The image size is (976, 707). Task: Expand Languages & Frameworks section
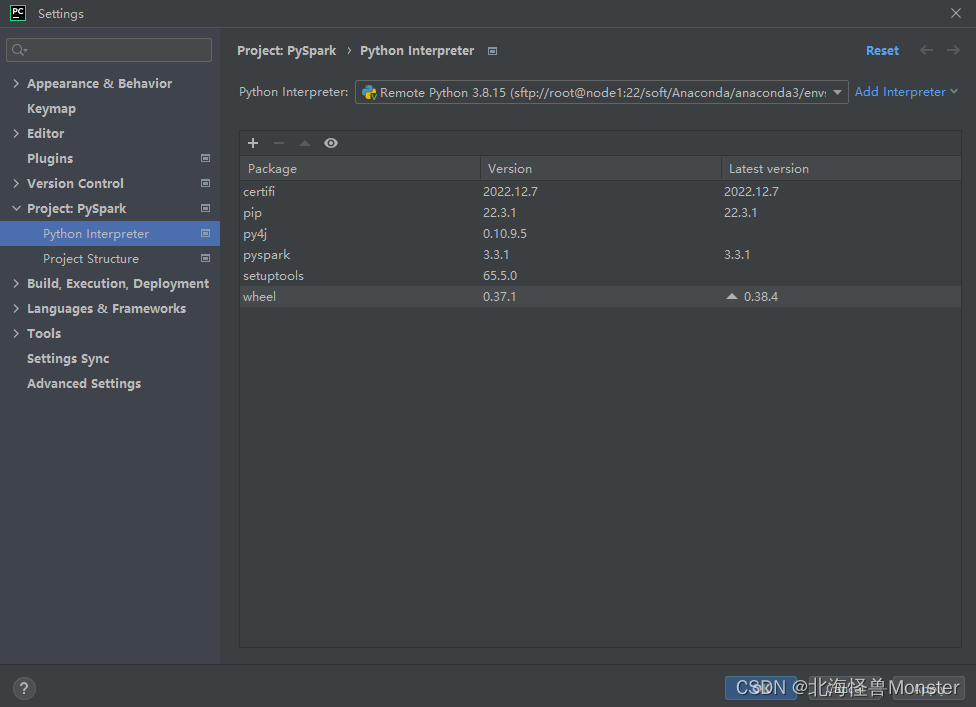point(16,308)
